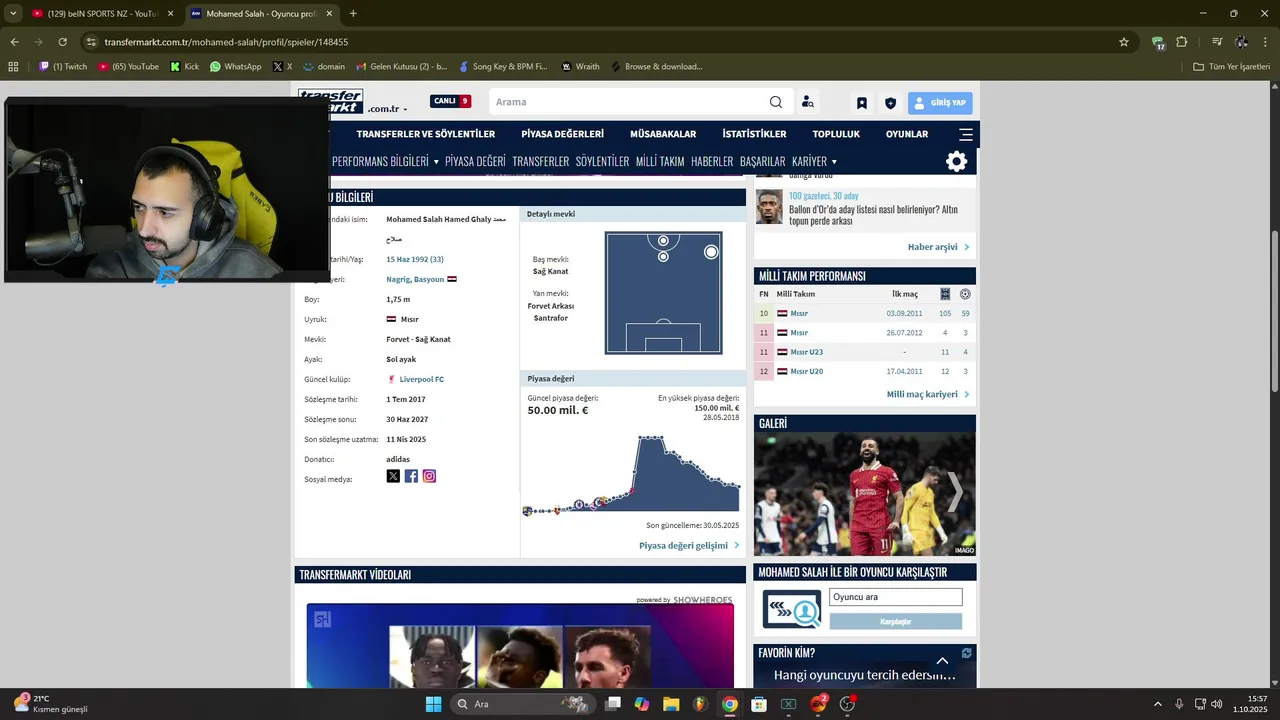Click the Transfermarkt logo

click(x=331, y=102)
